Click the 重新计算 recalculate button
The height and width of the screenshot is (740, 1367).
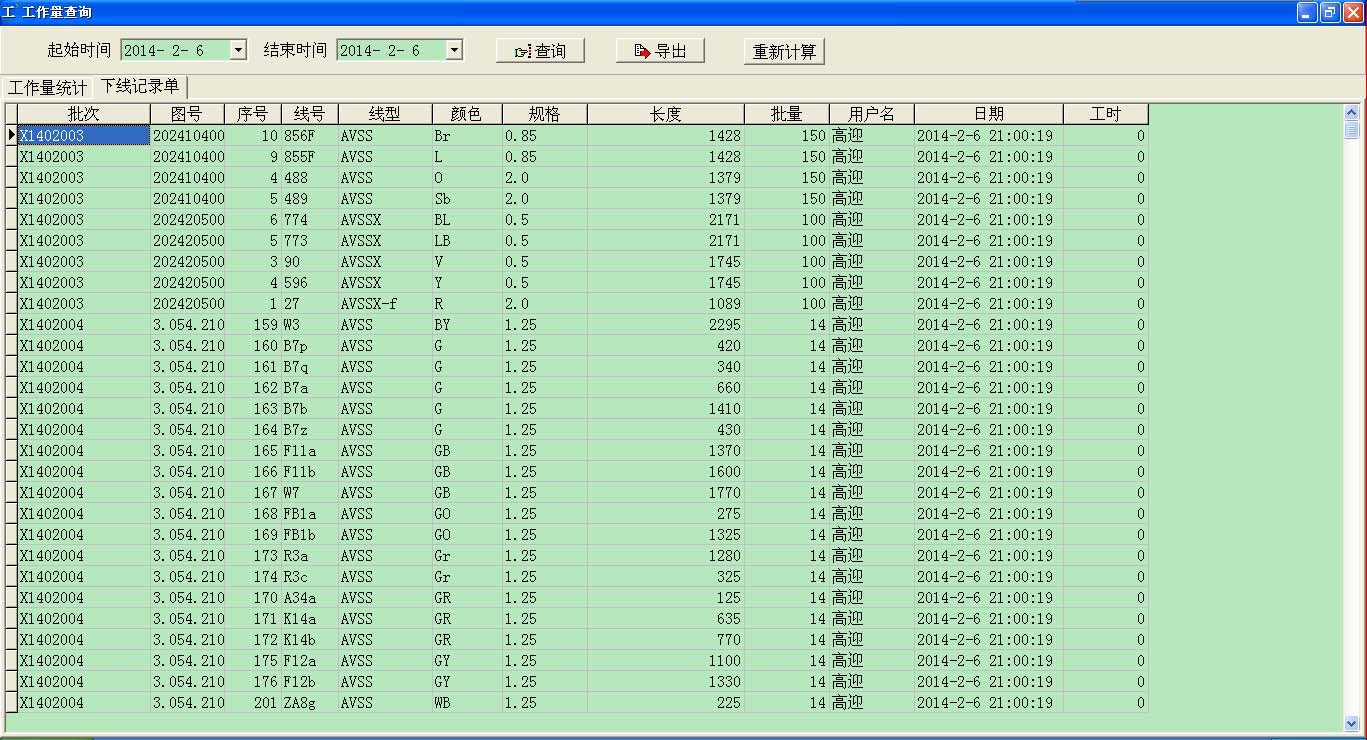(x=785, y=51)
